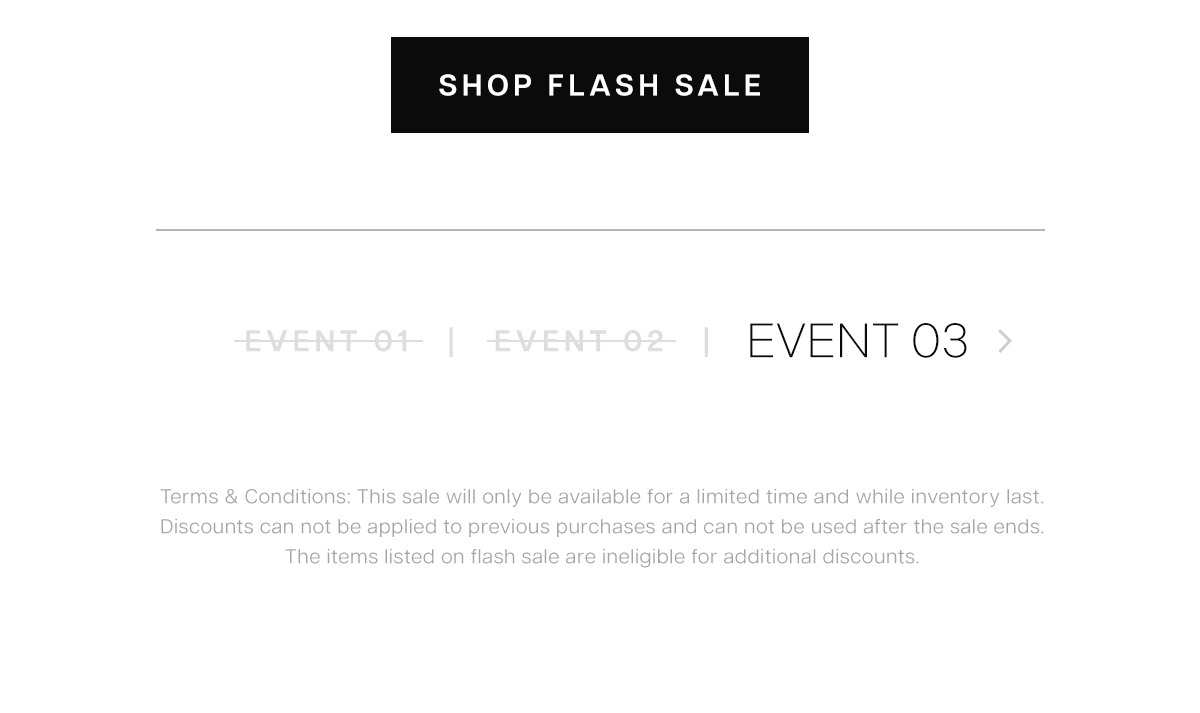Open the crossed-out EVENT 01 link
The image size is (1200, 713).
coord(328,341)
